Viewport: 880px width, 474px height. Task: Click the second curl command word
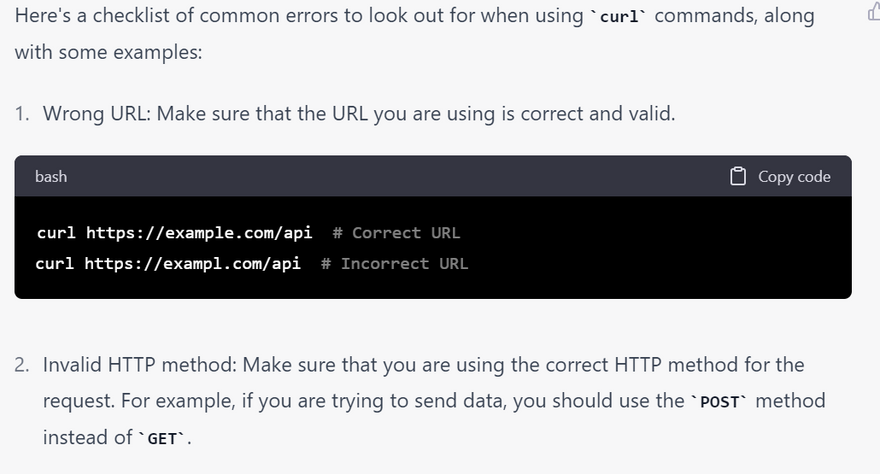54,264
